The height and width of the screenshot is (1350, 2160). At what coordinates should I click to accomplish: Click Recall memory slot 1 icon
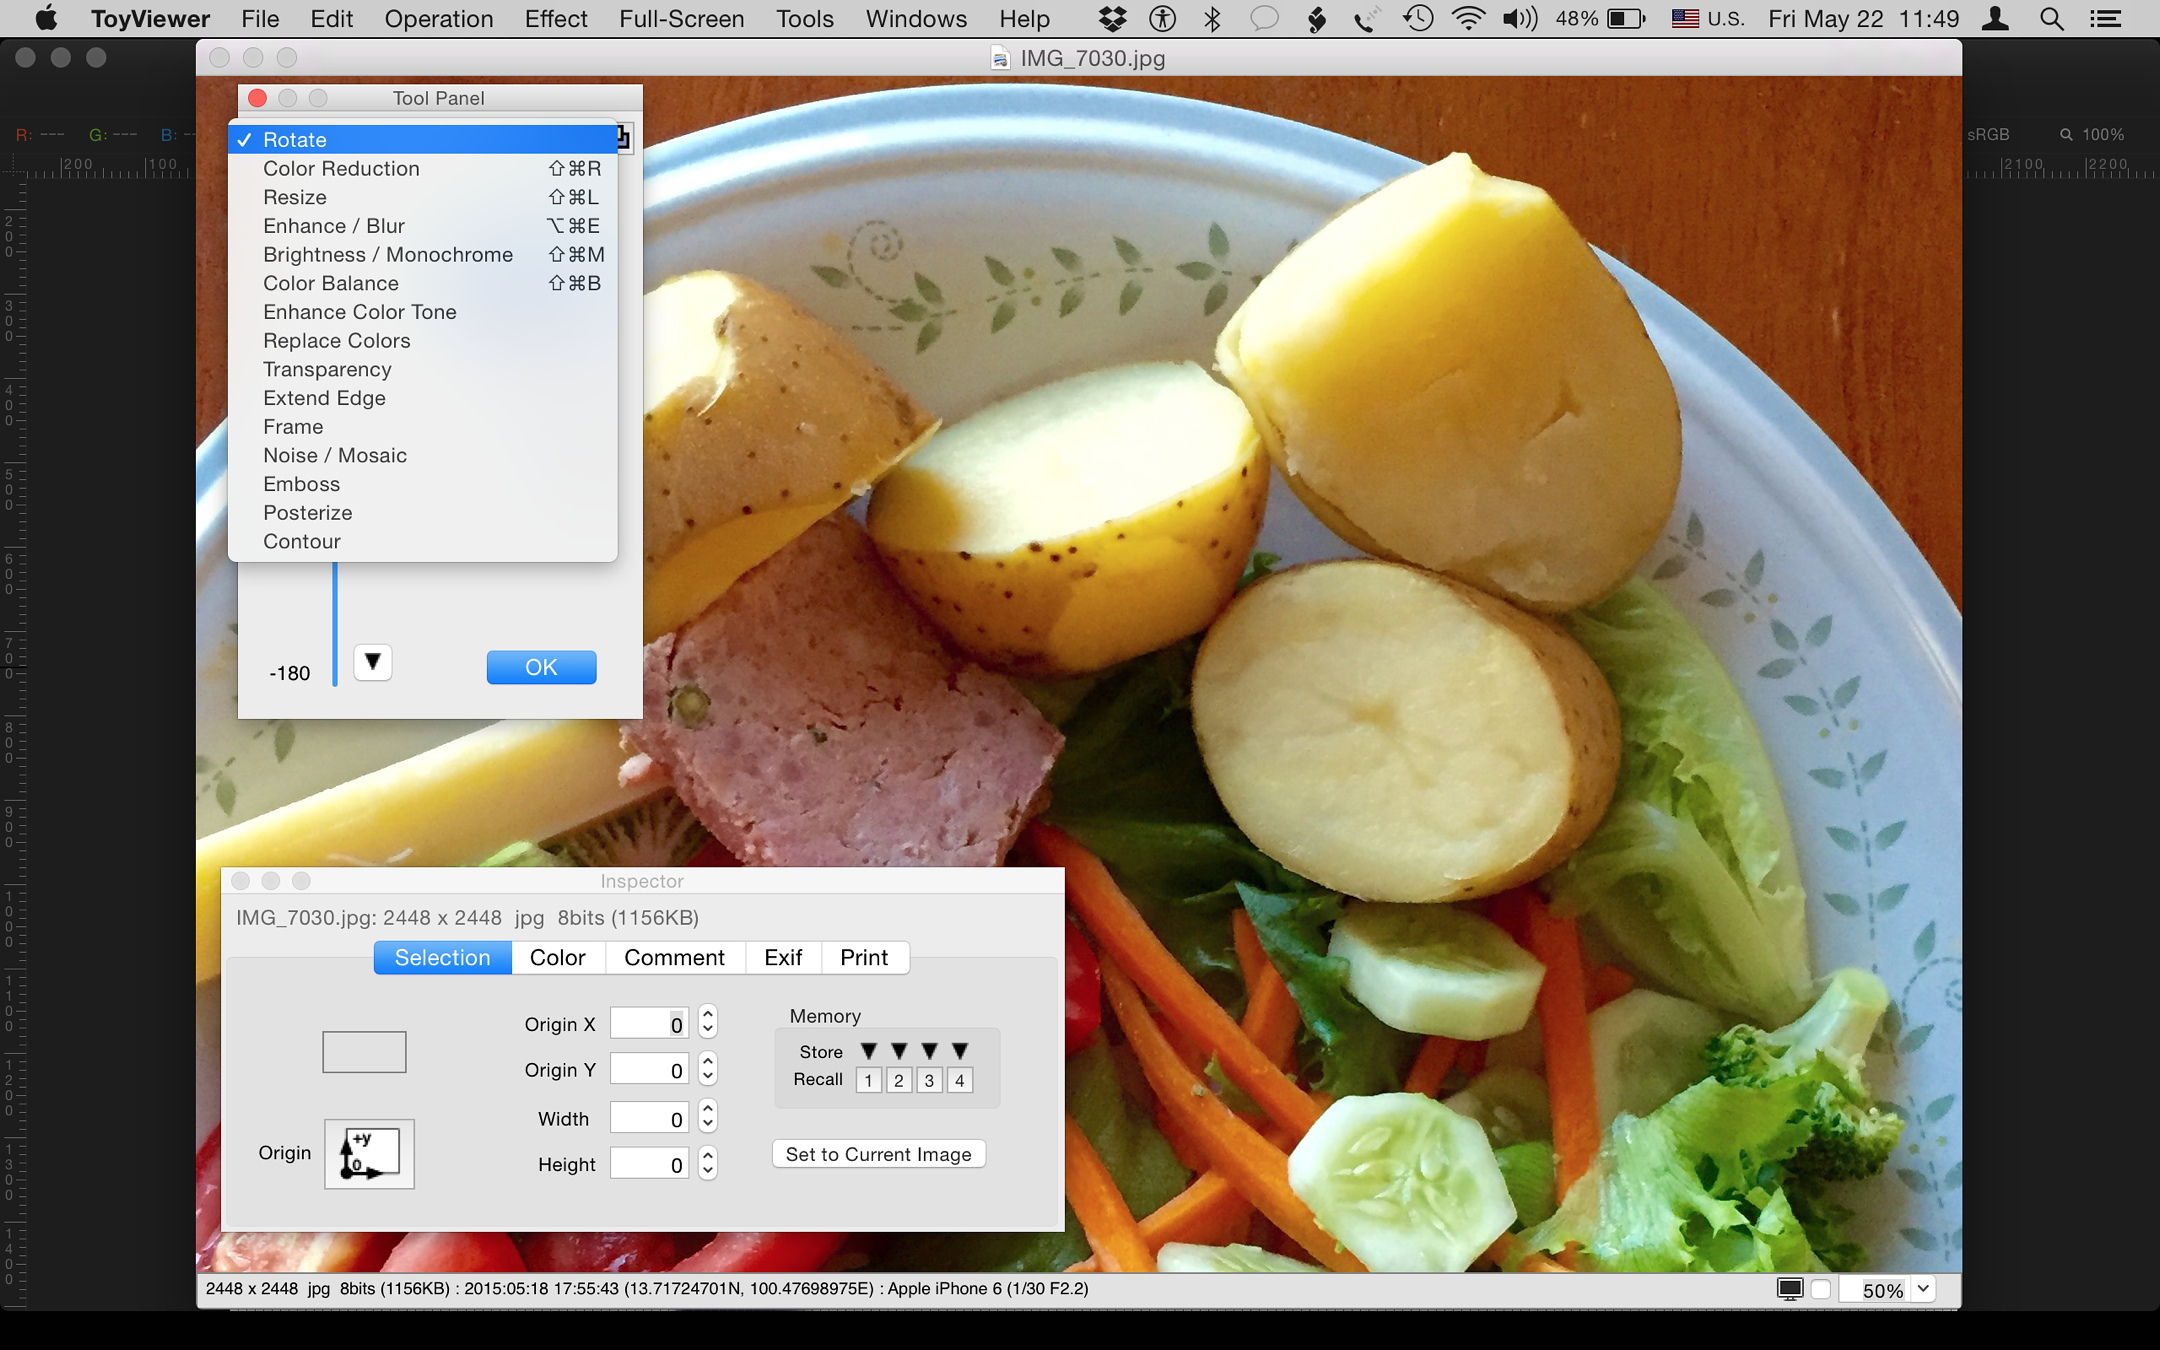(x=868, y=1079)
